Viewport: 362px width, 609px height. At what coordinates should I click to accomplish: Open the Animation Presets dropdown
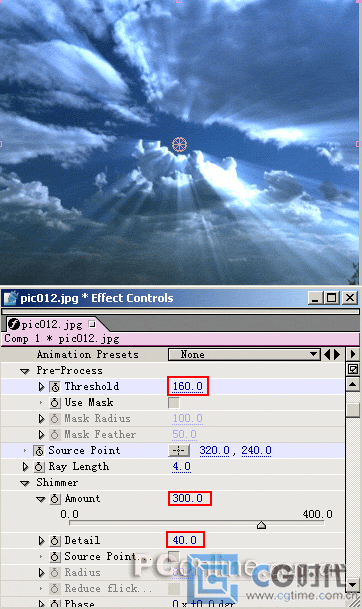[244, 354]
